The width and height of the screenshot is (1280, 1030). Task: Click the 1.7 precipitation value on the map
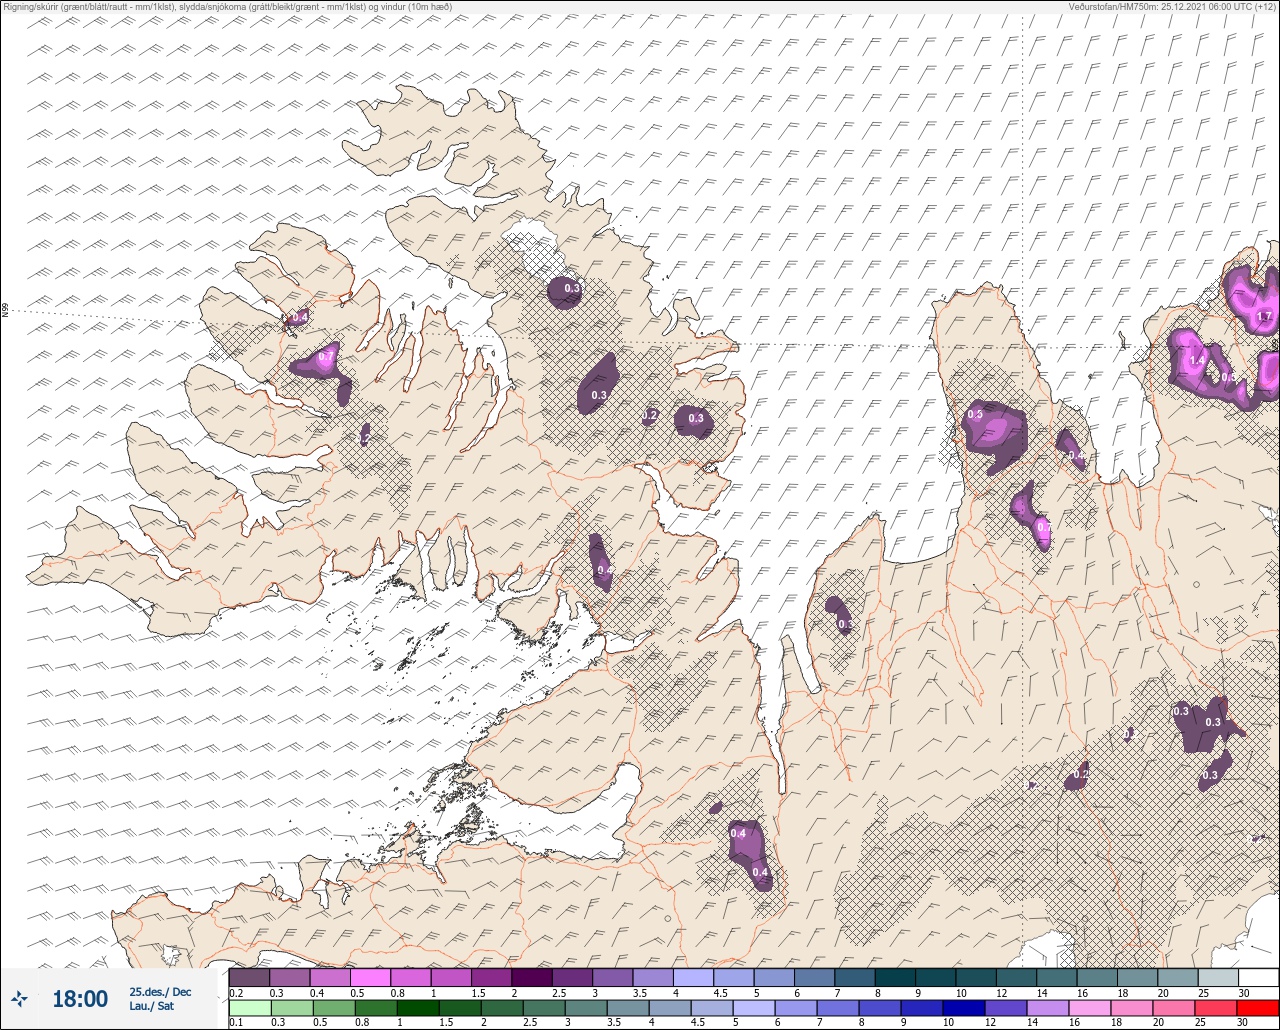tap(1264, 317)
